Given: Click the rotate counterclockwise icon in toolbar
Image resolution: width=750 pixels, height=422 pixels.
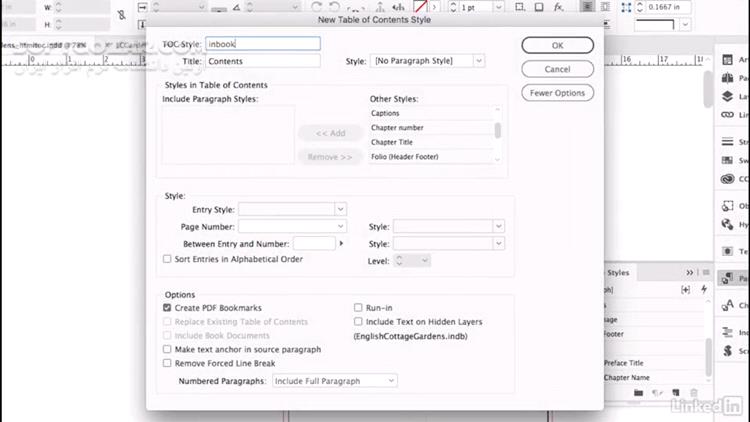Looking at the screenshot, I should point(334,7).
